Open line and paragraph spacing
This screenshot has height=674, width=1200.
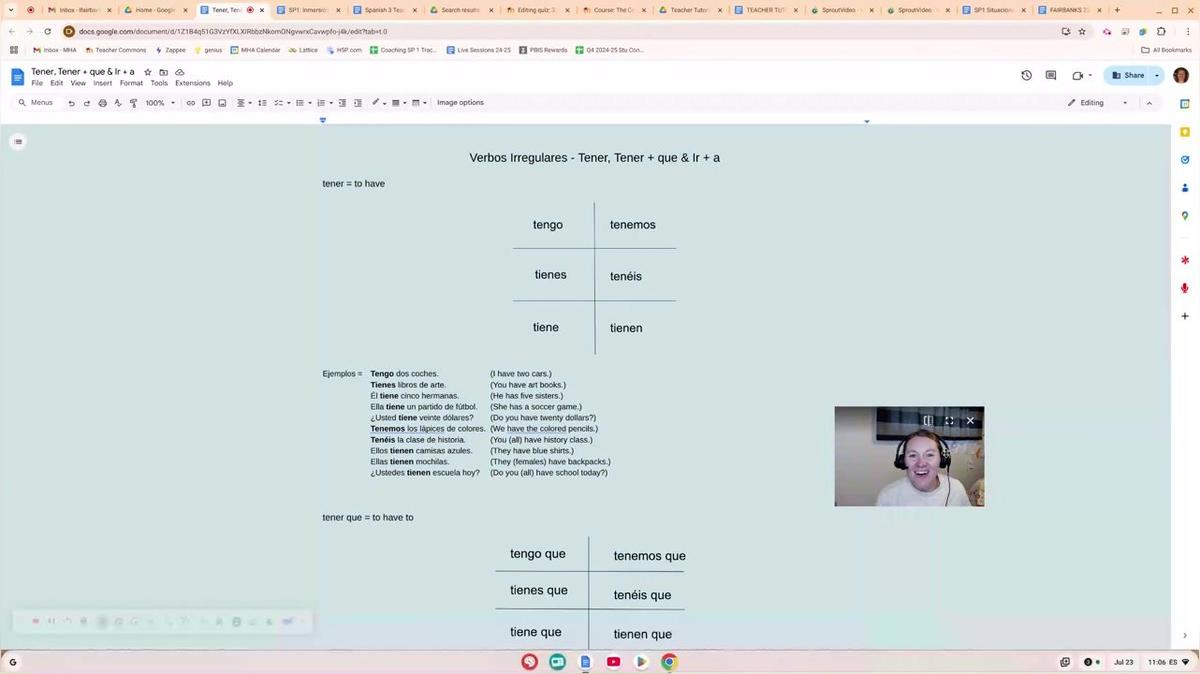pyautogui.click(x=262, y=103)
